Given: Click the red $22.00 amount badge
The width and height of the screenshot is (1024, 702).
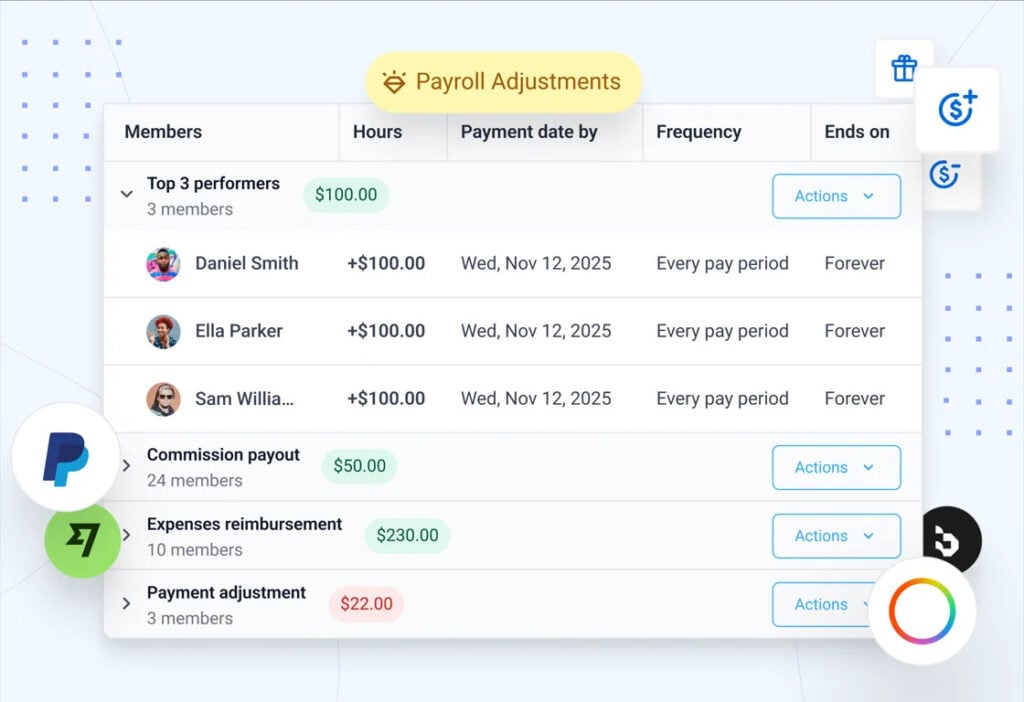Looking at the screenshot, I should tap(366, 604).
